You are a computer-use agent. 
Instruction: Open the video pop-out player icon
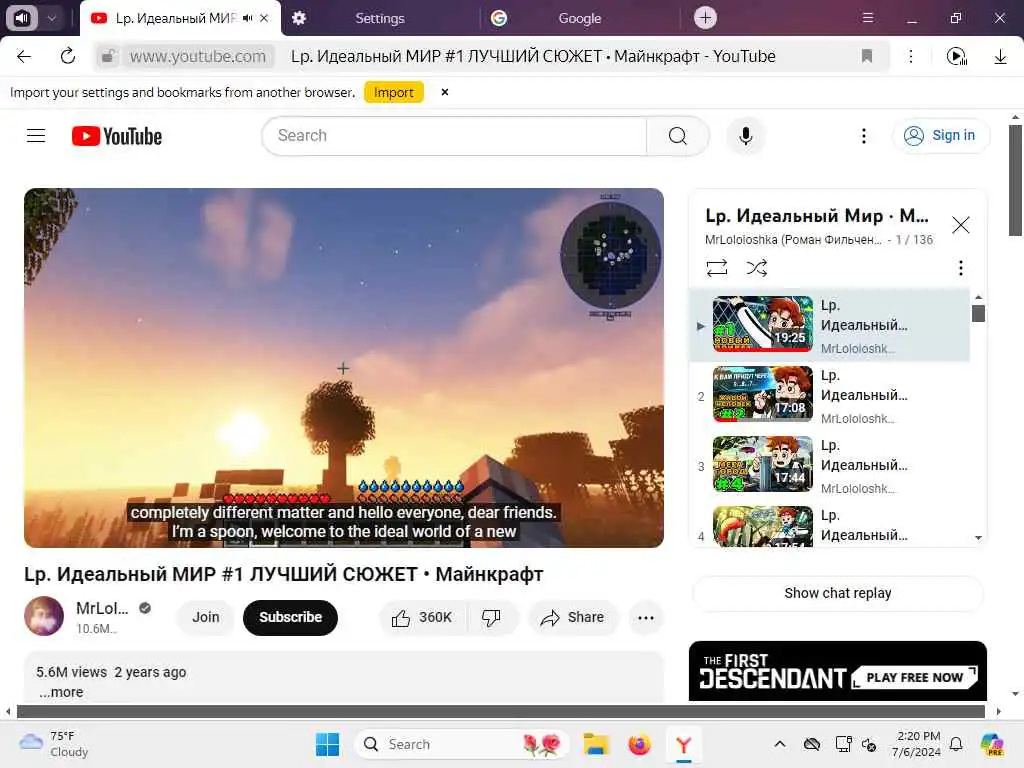click(x=956, y=56)
